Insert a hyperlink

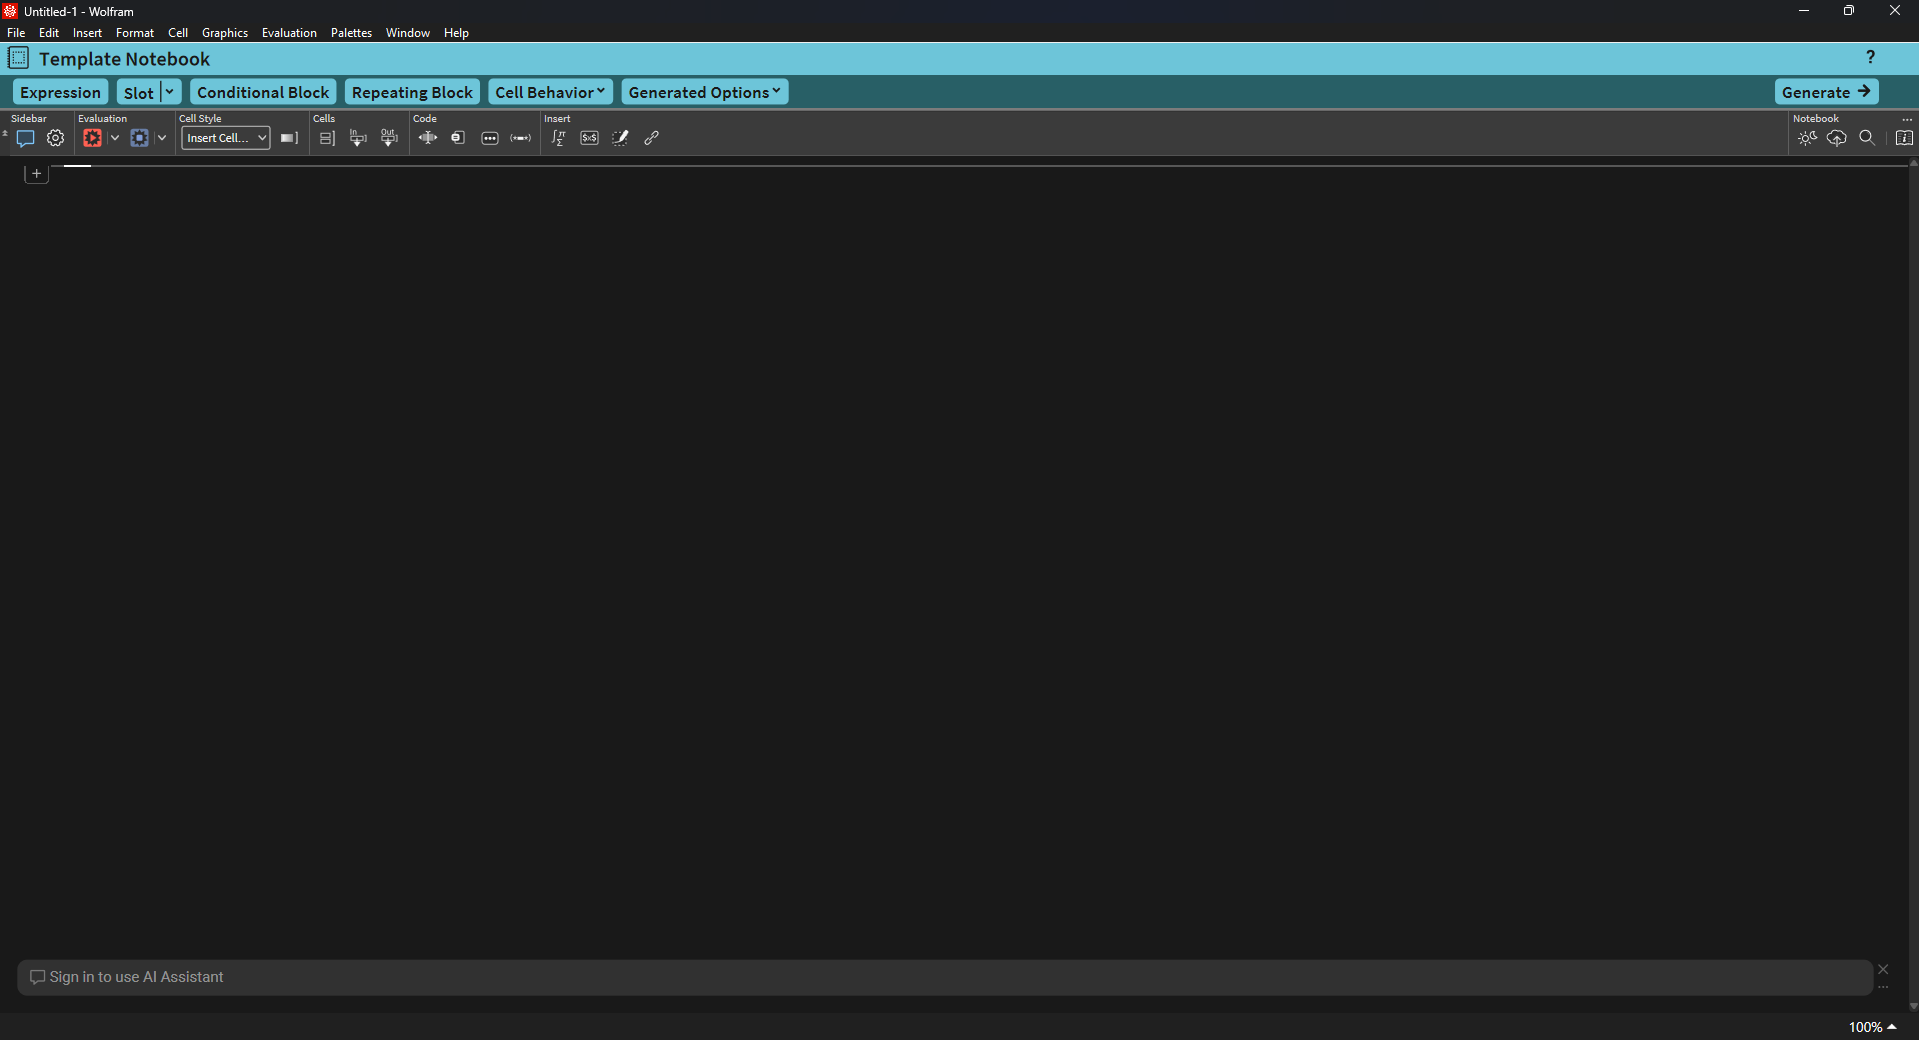(652, 138)
